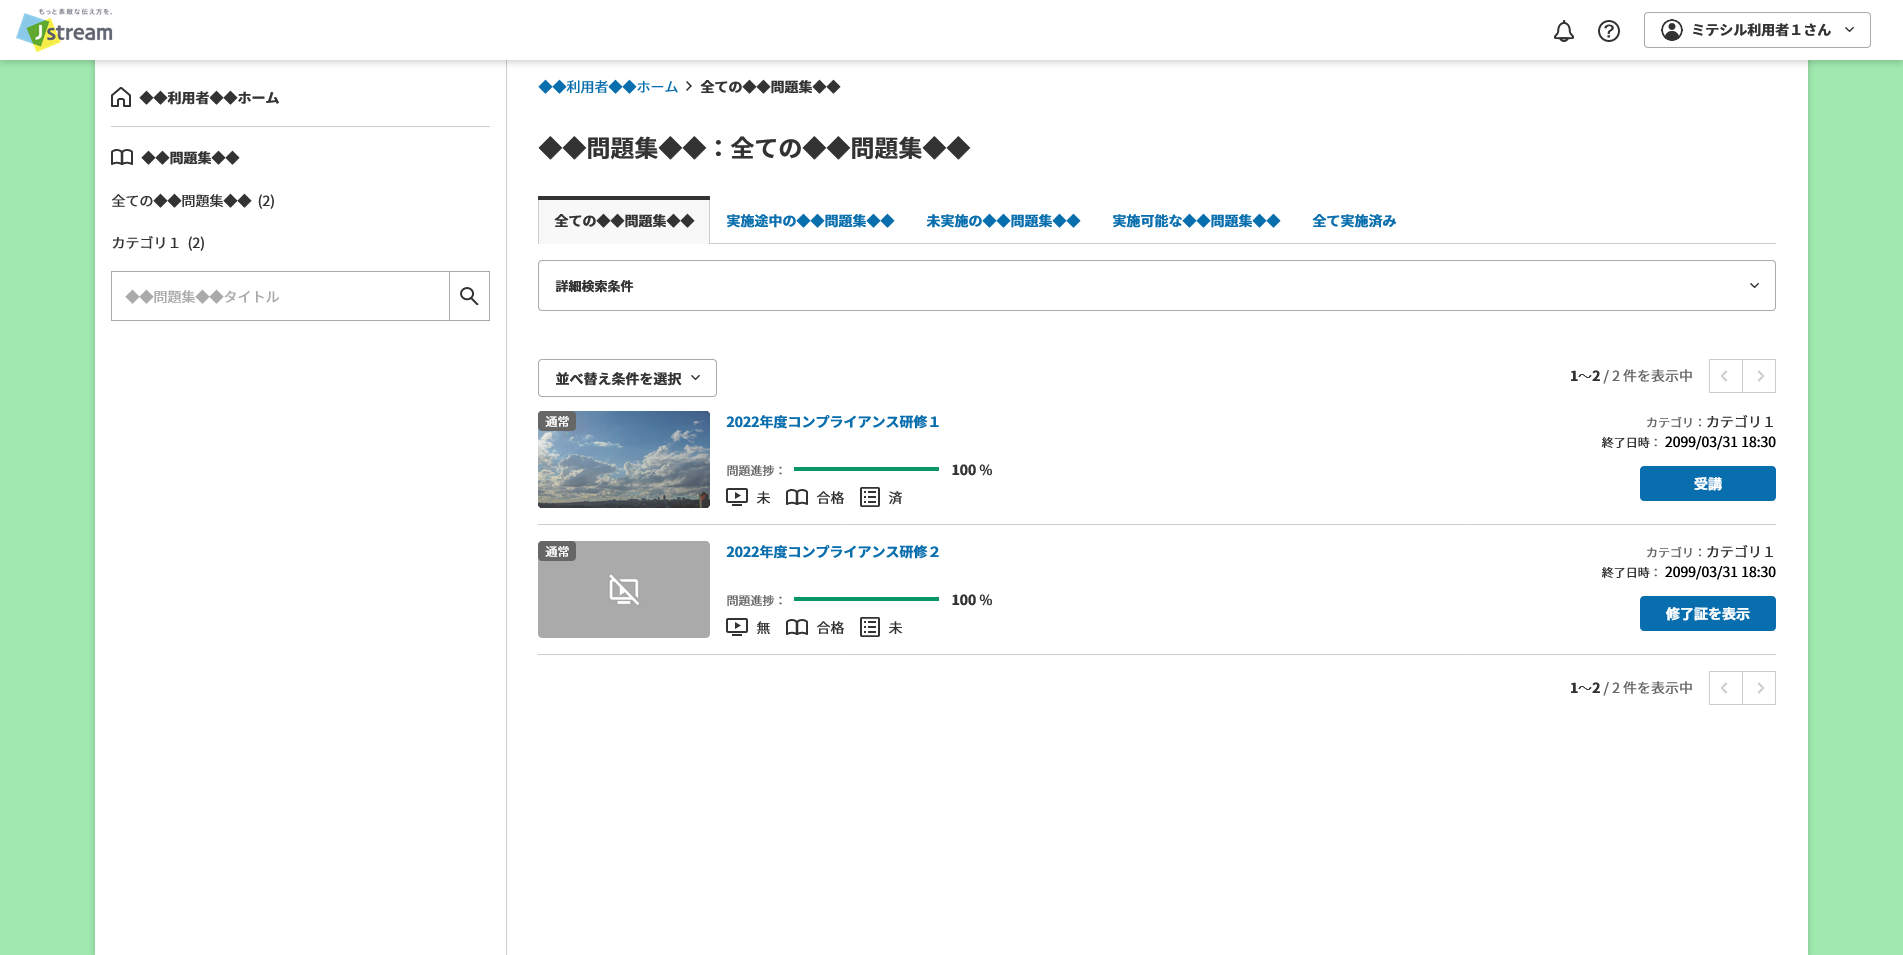Image resolution: width=1903 pixels, height=955 pixels.
Task: Go to previous page in bottom pager
Action: point(1725,688)
